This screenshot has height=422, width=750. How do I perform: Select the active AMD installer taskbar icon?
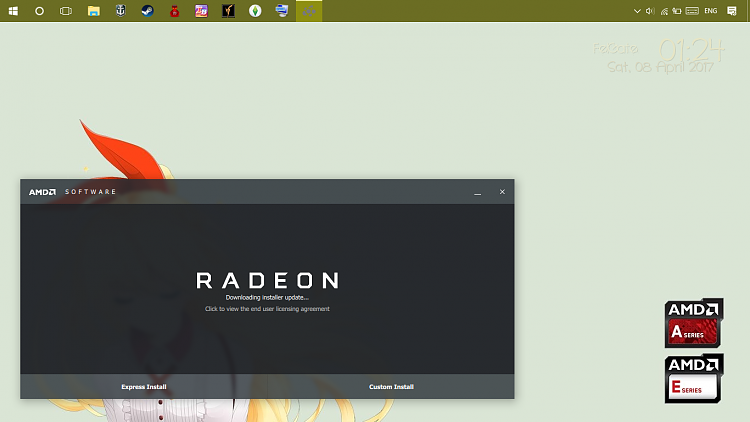tap(309, 11)
